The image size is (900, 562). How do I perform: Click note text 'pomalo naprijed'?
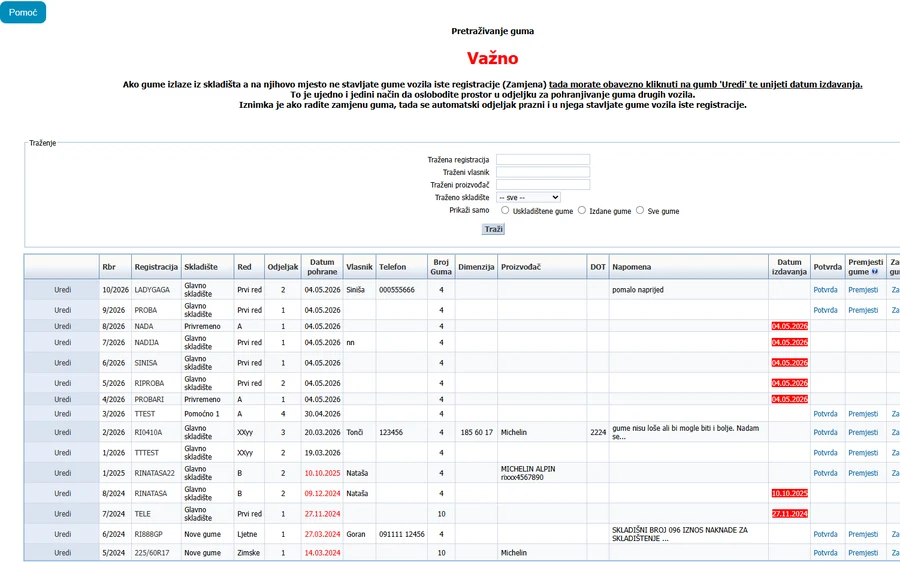[638, 290]
